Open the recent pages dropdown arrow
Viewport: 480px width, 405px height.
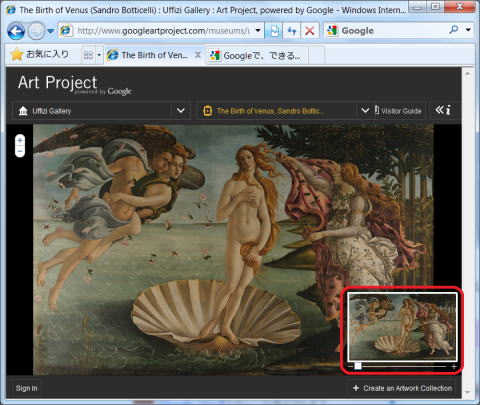click(x=50, y=31)
